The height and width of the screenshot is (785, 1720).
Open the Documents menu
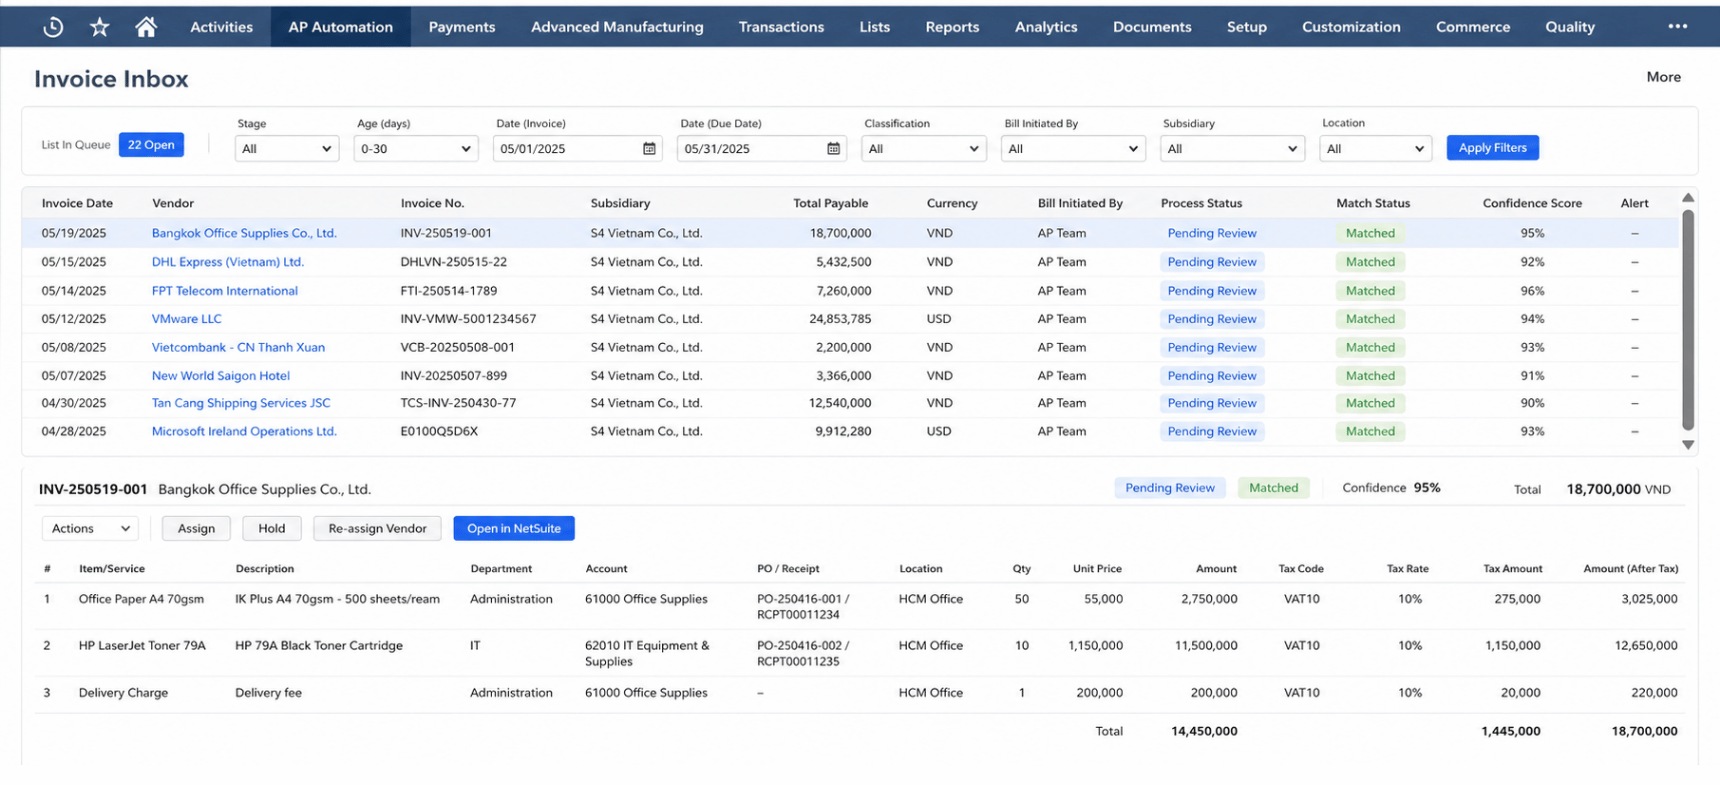click(1152, 27)
